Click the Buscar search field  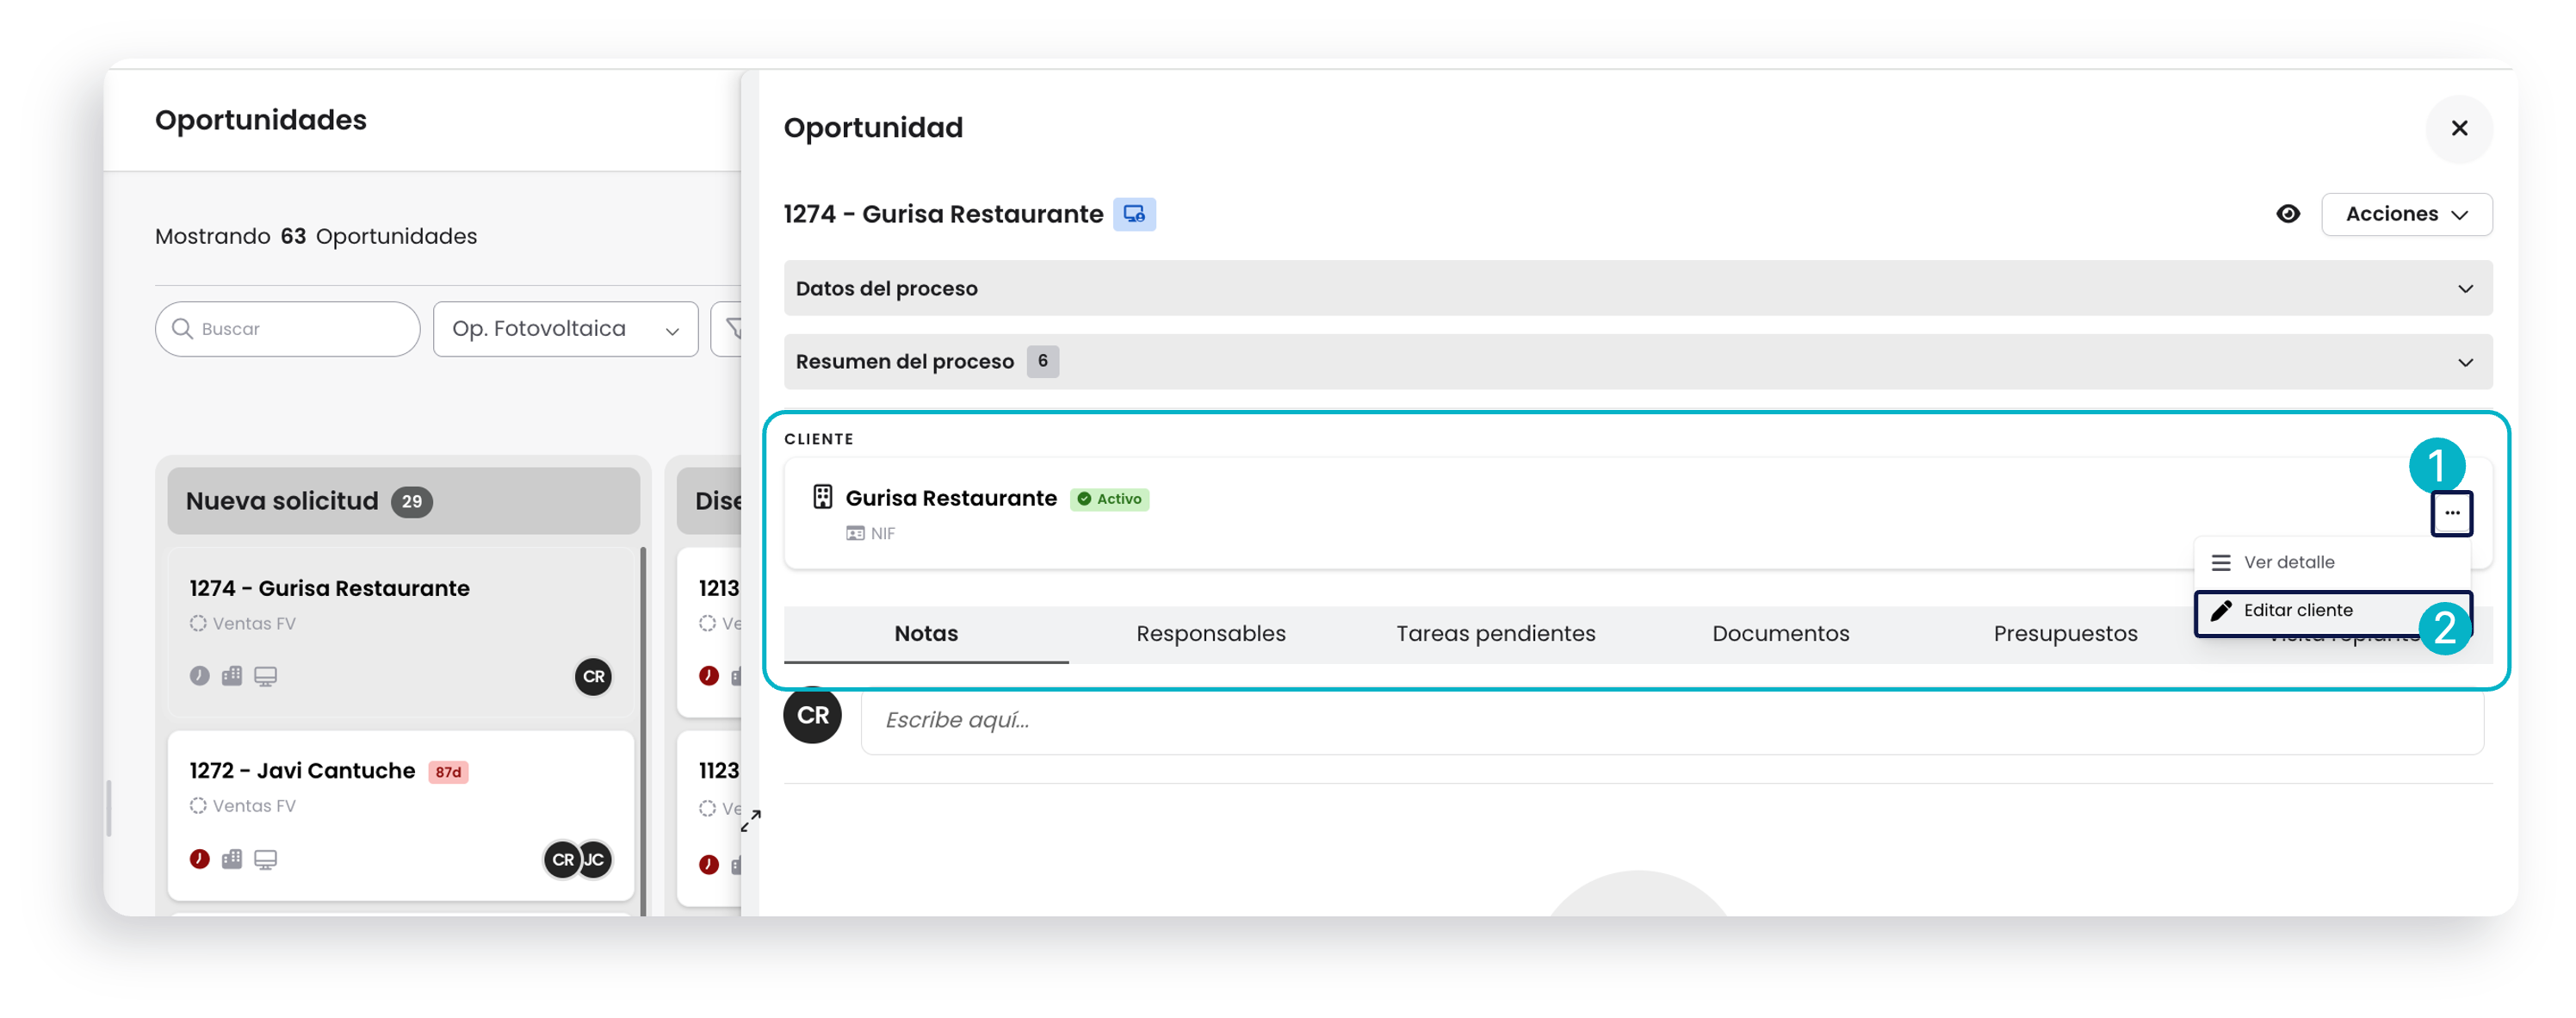[x=287, y=328]
